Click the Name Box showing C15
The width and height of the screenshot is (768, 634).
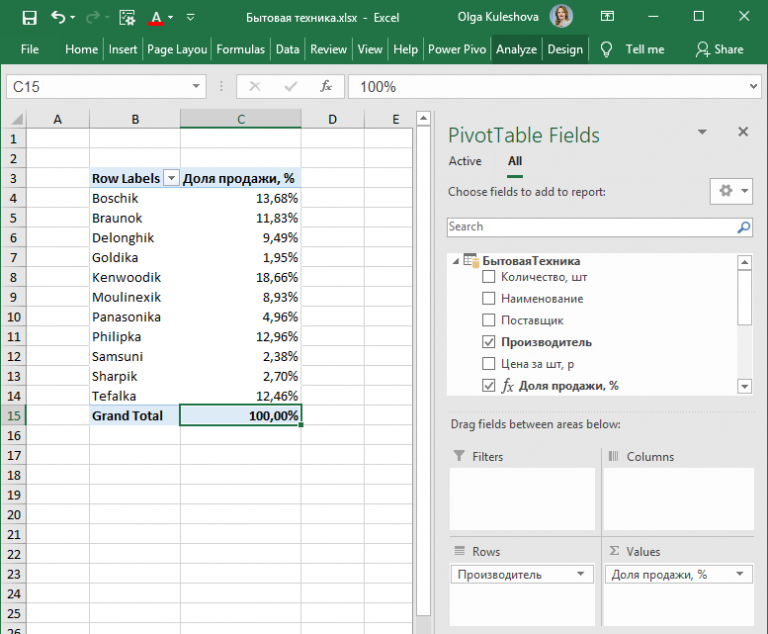click(x=98, y=87)
